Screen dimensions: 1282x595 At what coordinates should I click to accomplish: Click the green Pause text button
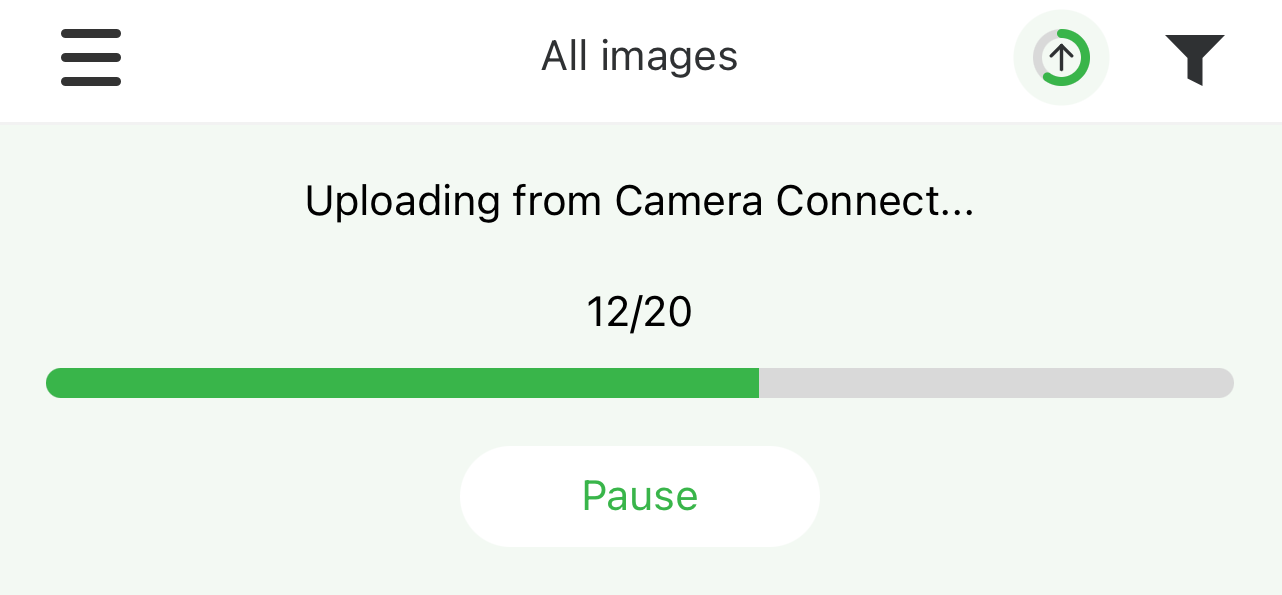tap(639, 496)
